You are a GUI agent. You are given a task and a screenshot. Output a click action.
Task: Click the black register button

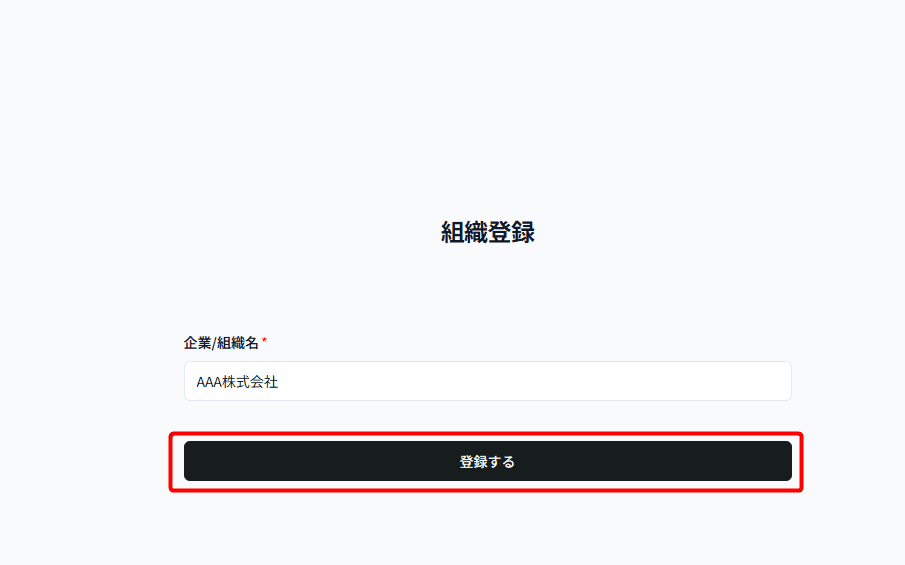coord(488,461)
